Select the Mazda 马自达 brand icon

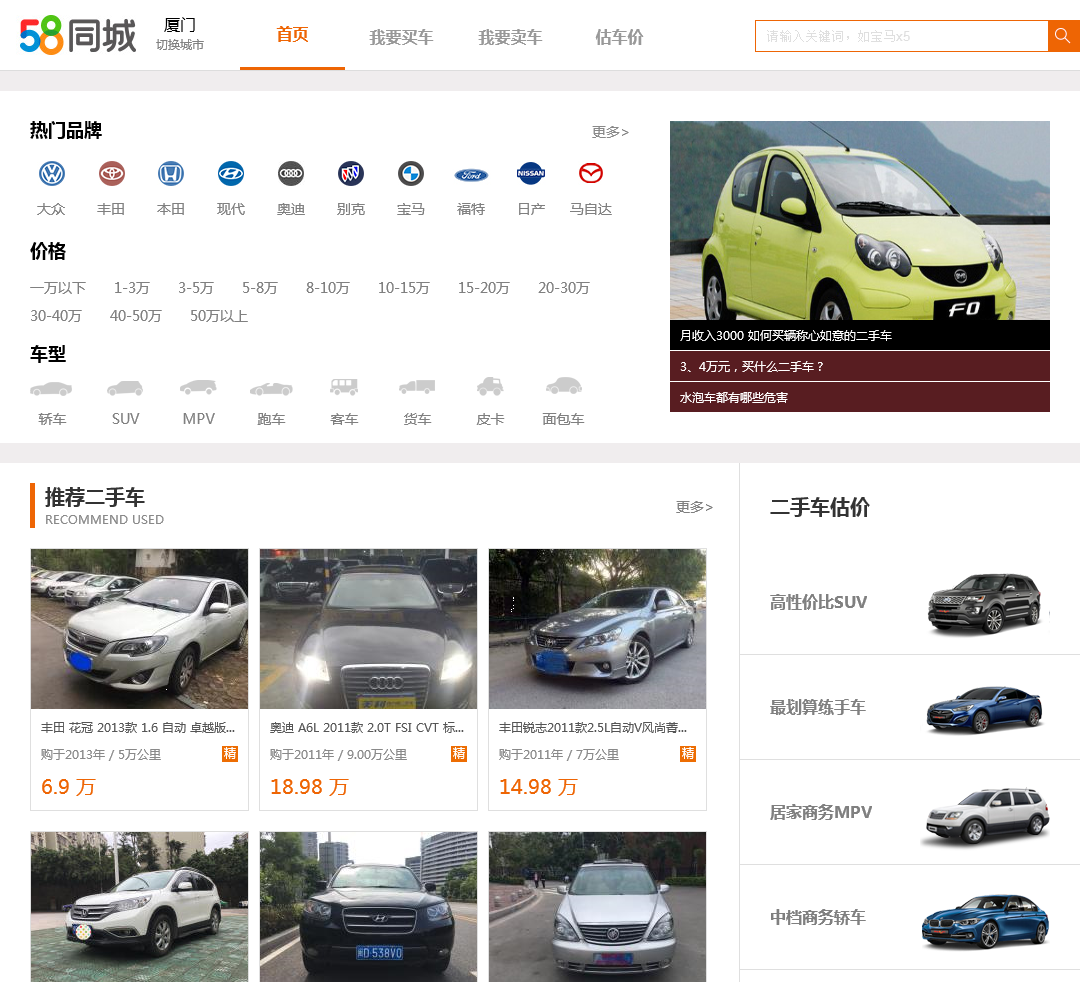click(591, 174)
